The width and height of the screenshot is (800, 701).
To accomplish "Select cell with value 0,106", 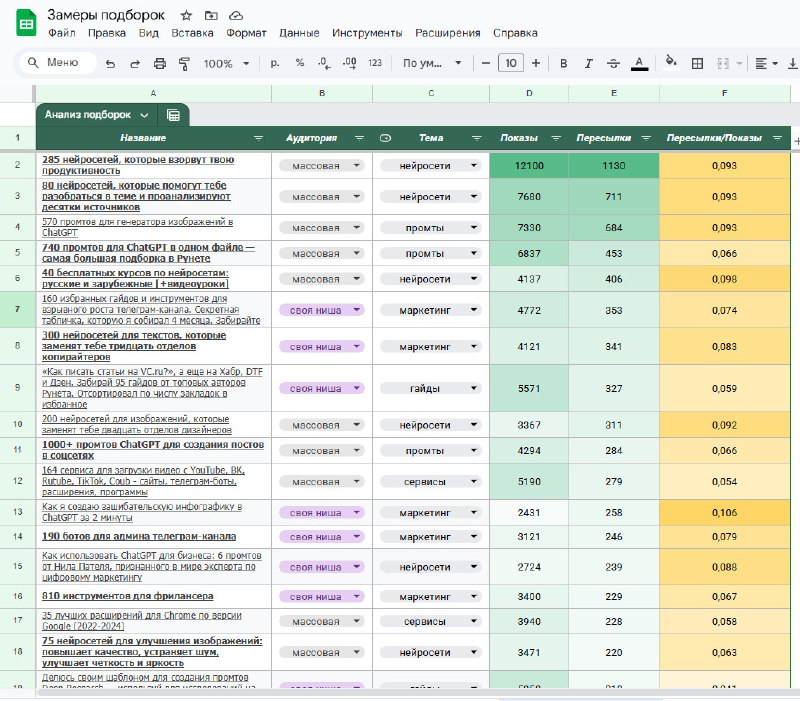I will (724, 513).
